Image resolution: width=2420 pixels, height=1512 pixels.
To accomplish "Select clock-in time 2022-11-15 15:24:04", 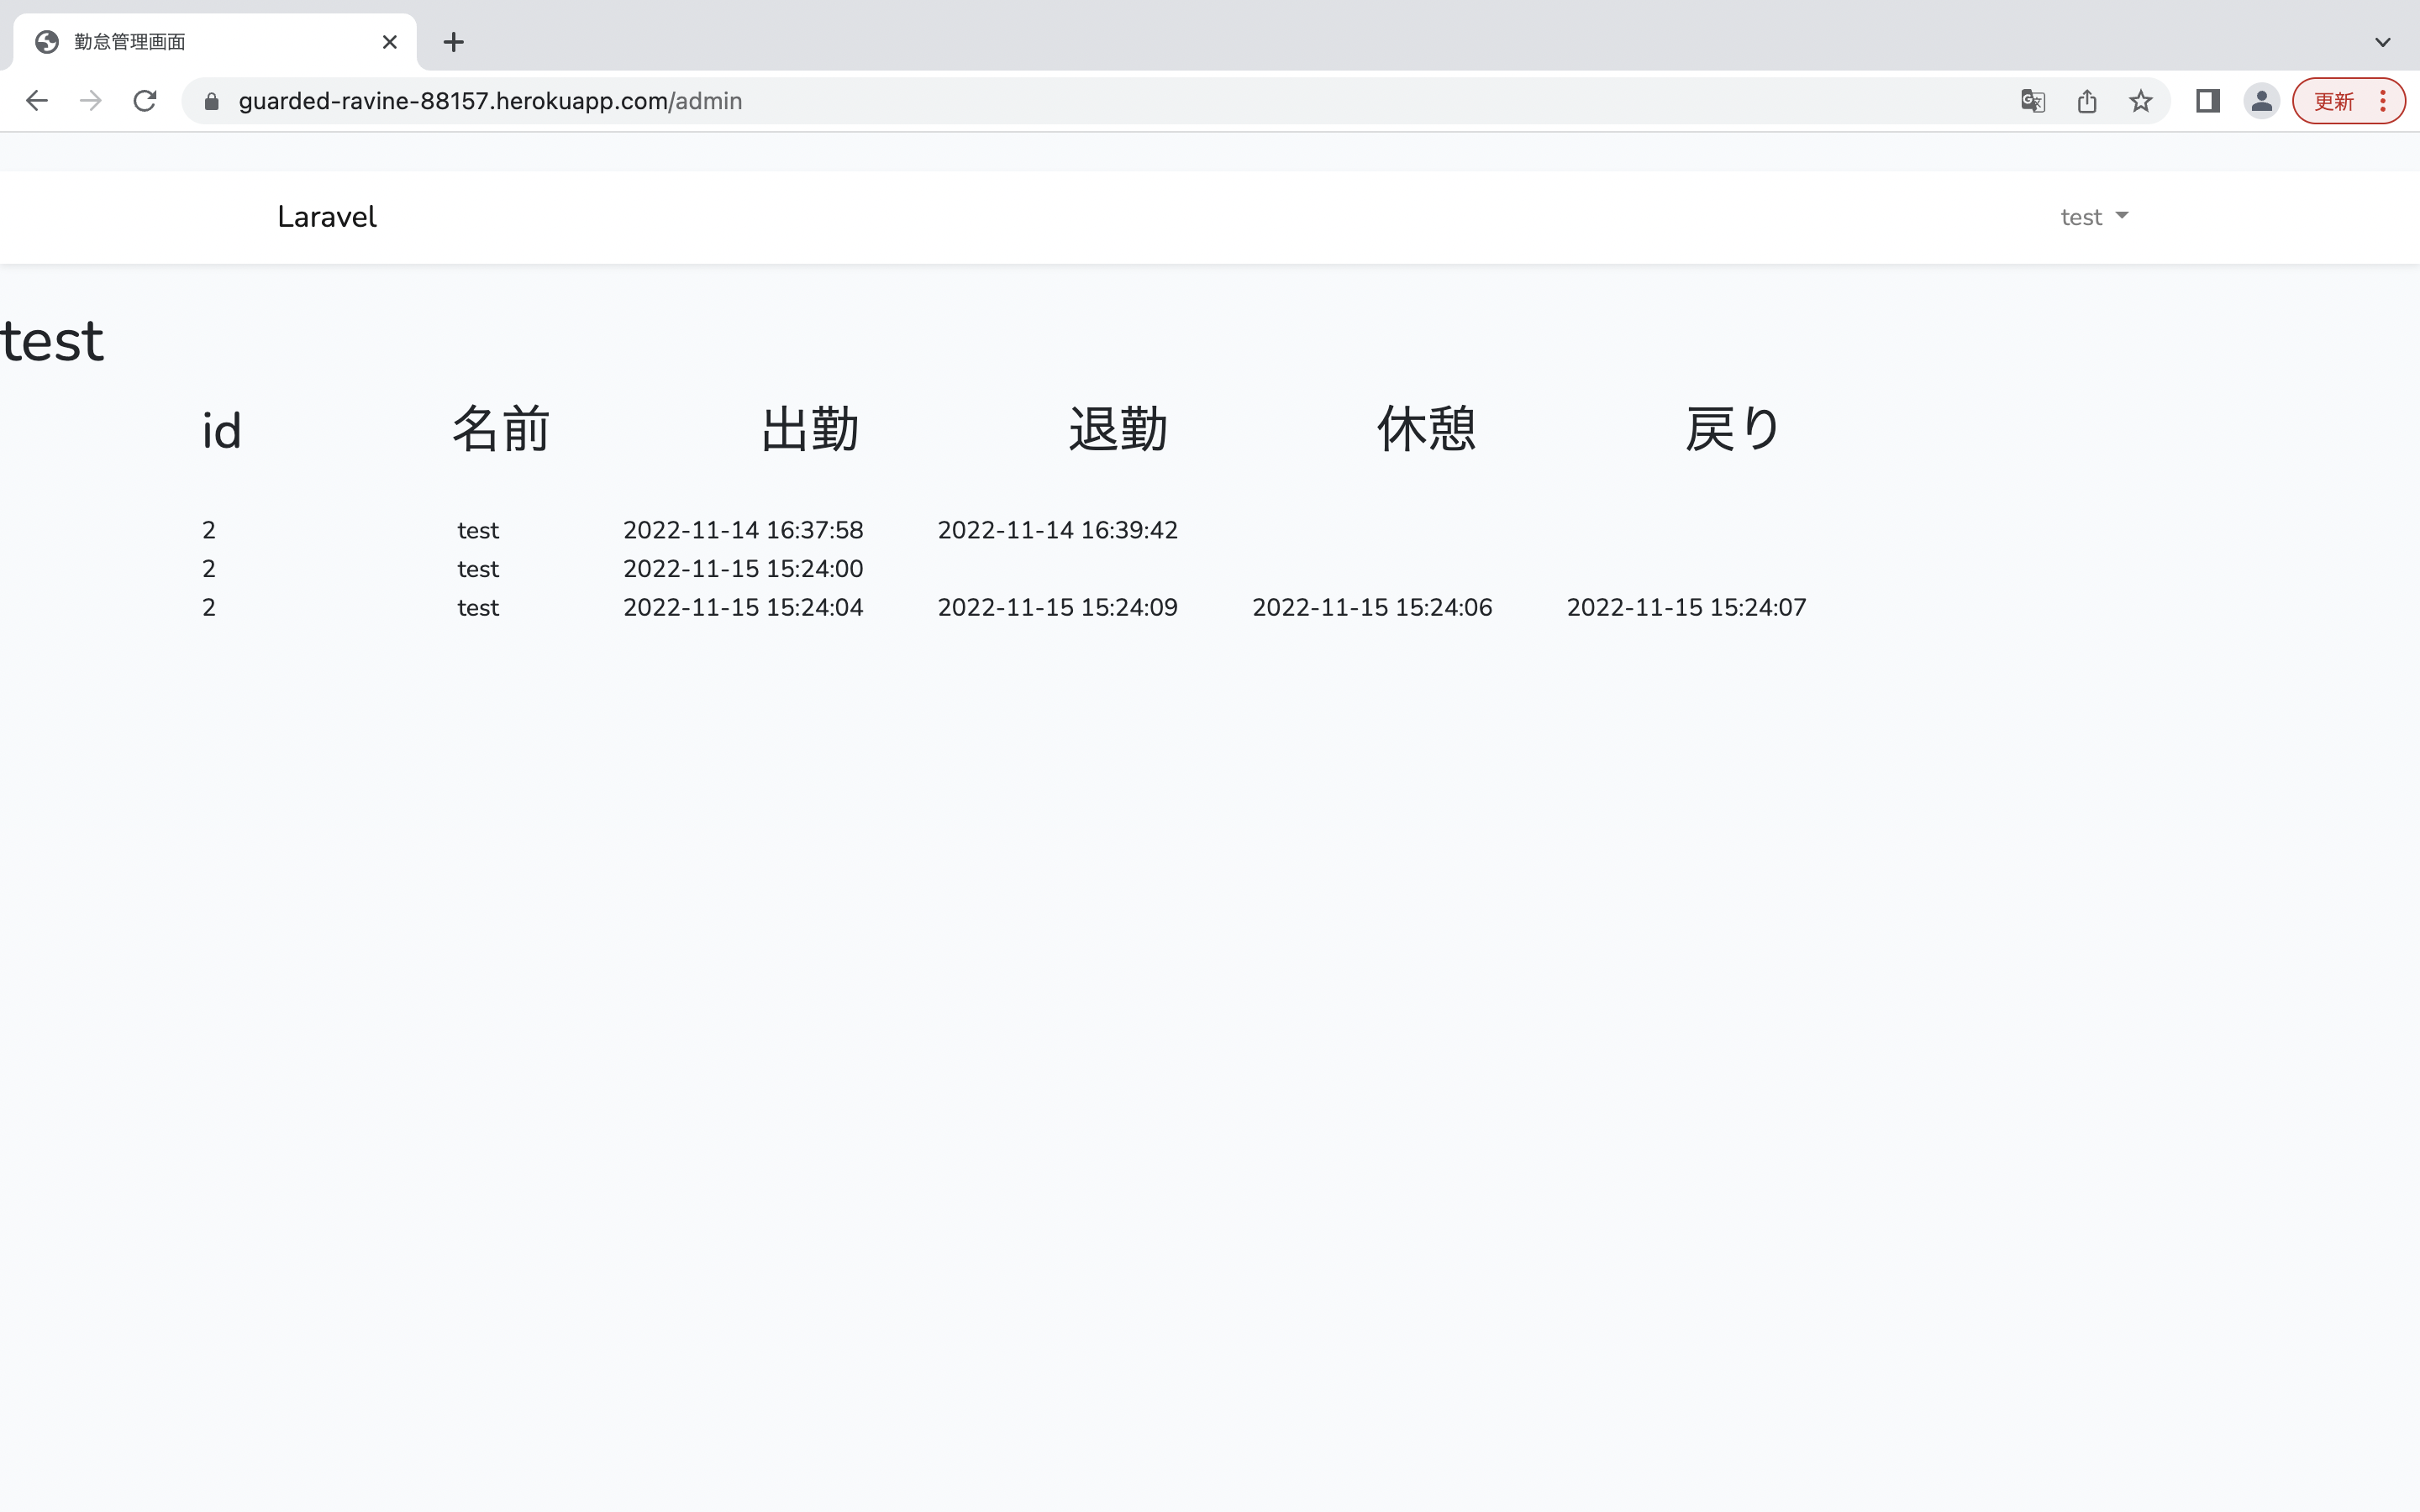I will pyautogui.click(x=743, y=608).
